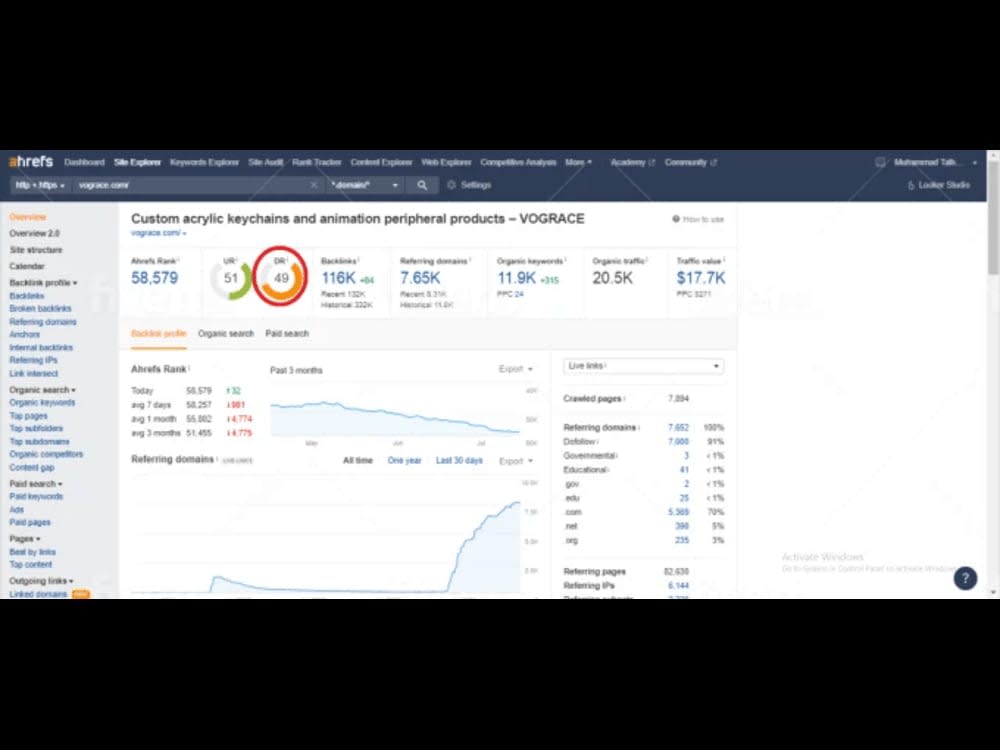Collapse the Pages sidebar section

(25, 539)
